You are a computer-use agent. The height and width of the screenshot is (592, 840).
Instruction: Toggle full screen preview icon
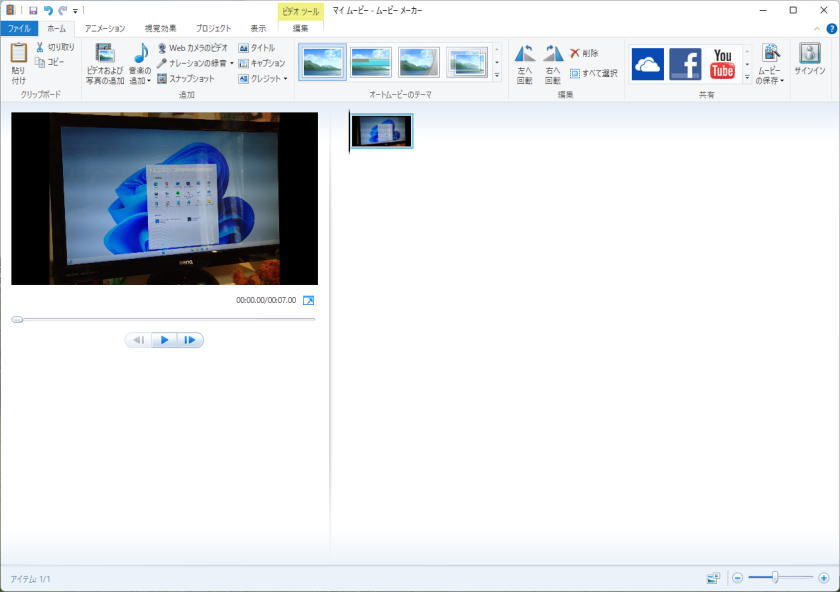(x=308, y=300)
